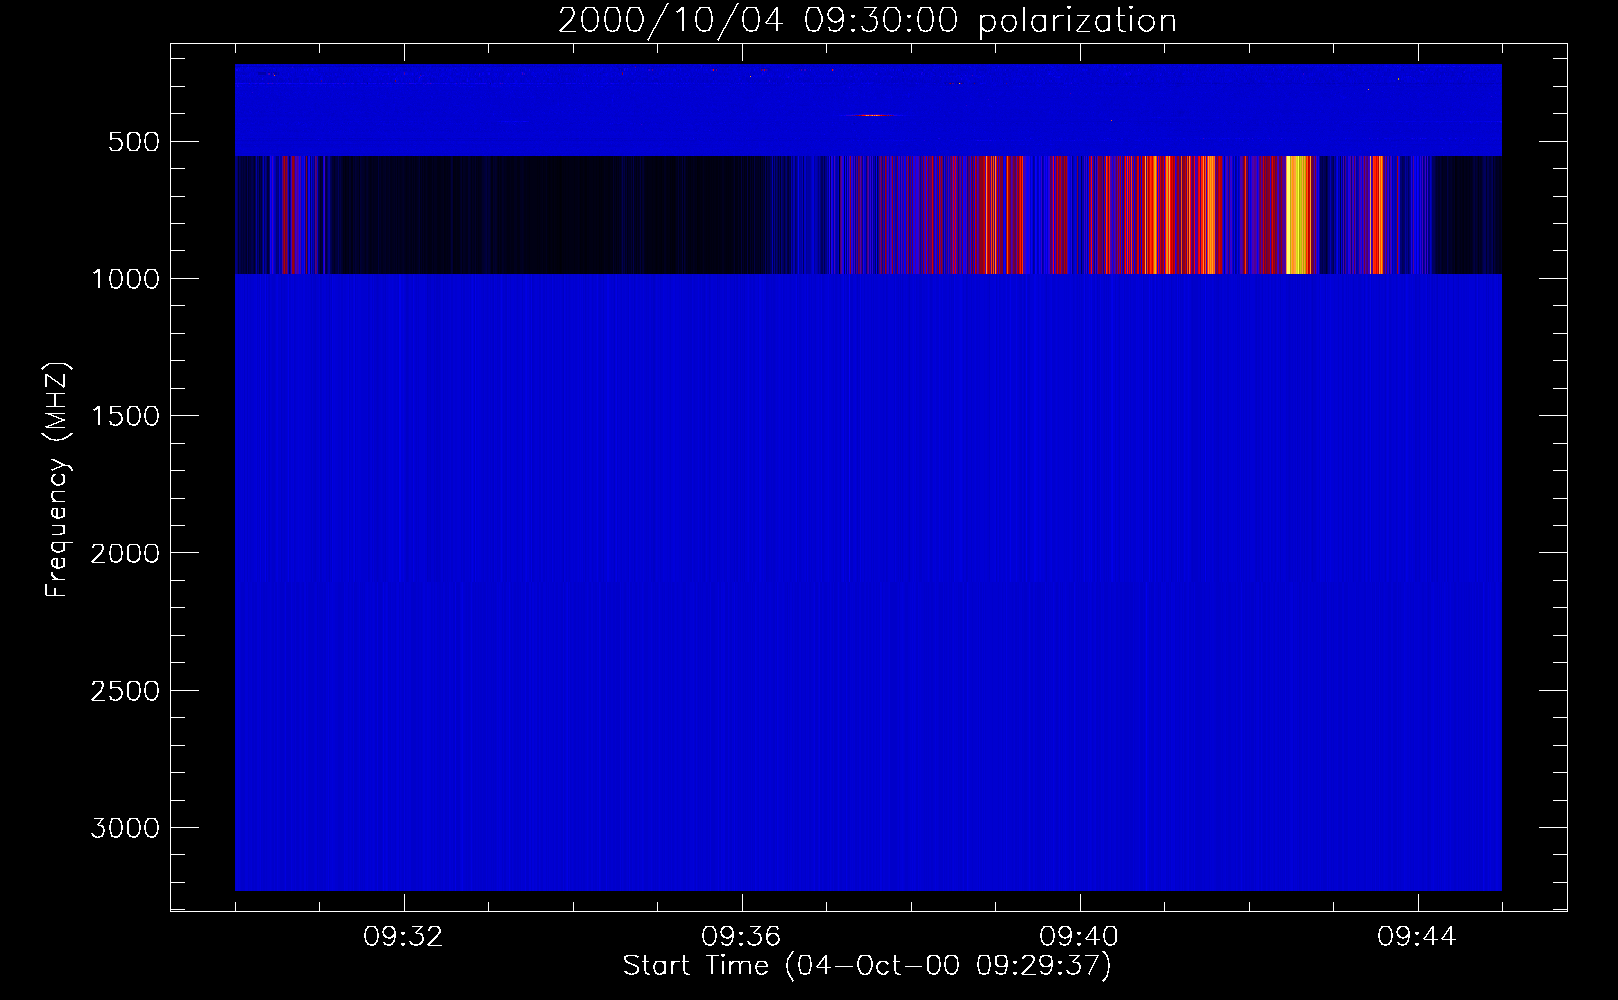This screenshot has height=1000, width=1618.
Task: Select the 'Frequency (MHZ)' axis label
Action: [58, 480]
